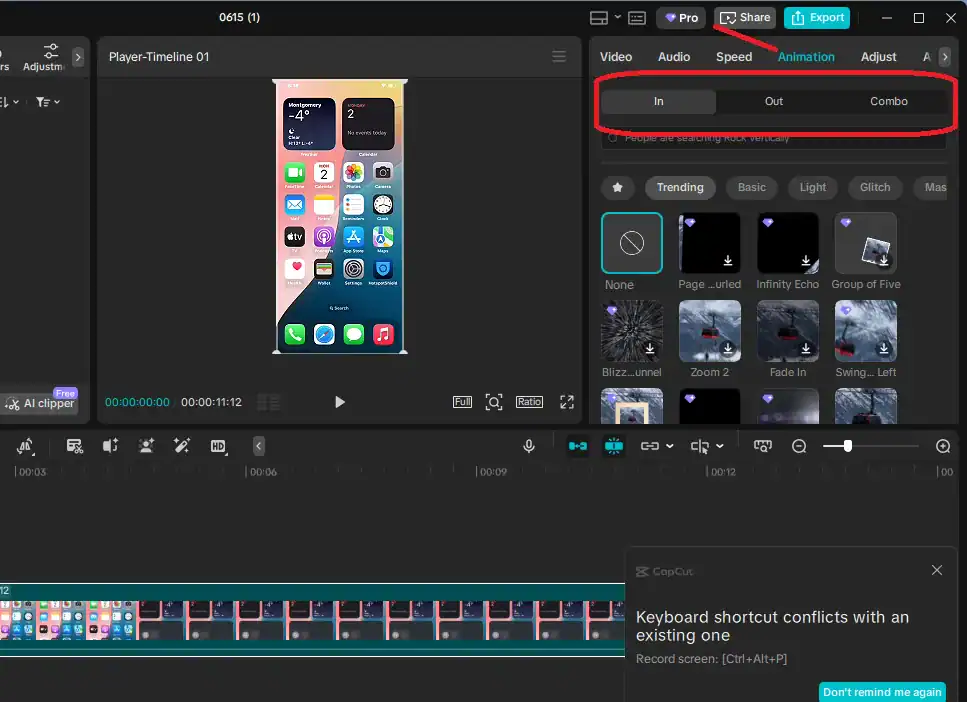
Task: Select the Combo animation mode
Action: point(889,101)
